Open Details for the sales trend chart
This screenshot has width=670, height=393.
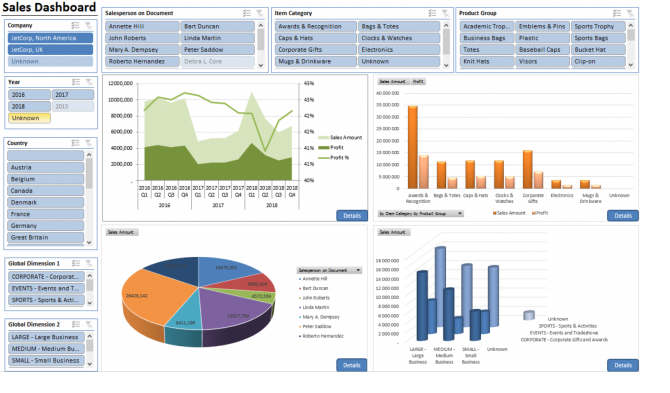pyautogui.click(x=352, y=216)
